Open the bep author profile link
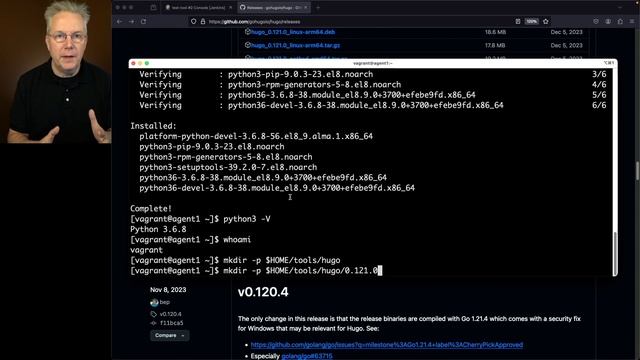This screenshot has height=360, width=640. [164, 302]
